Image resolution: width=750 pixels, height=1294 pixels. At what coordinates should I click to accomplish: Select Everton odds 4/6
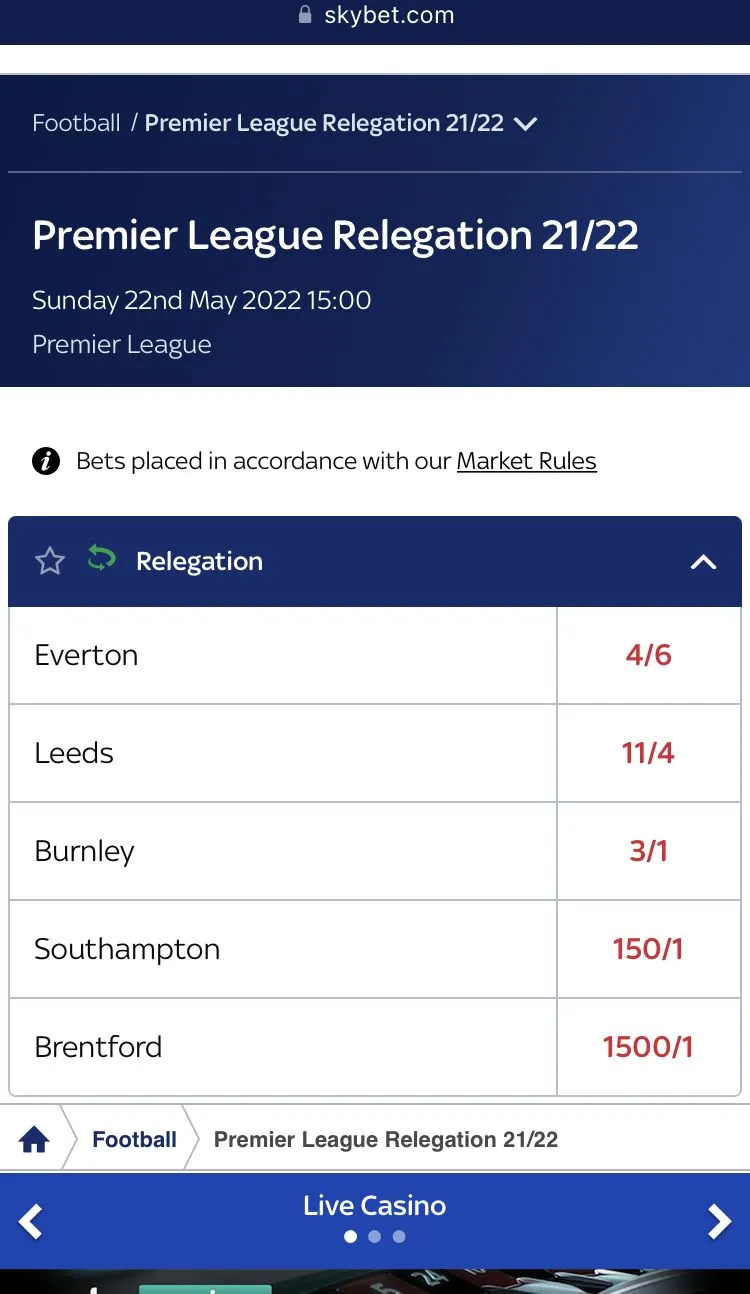tap(648, 655)
